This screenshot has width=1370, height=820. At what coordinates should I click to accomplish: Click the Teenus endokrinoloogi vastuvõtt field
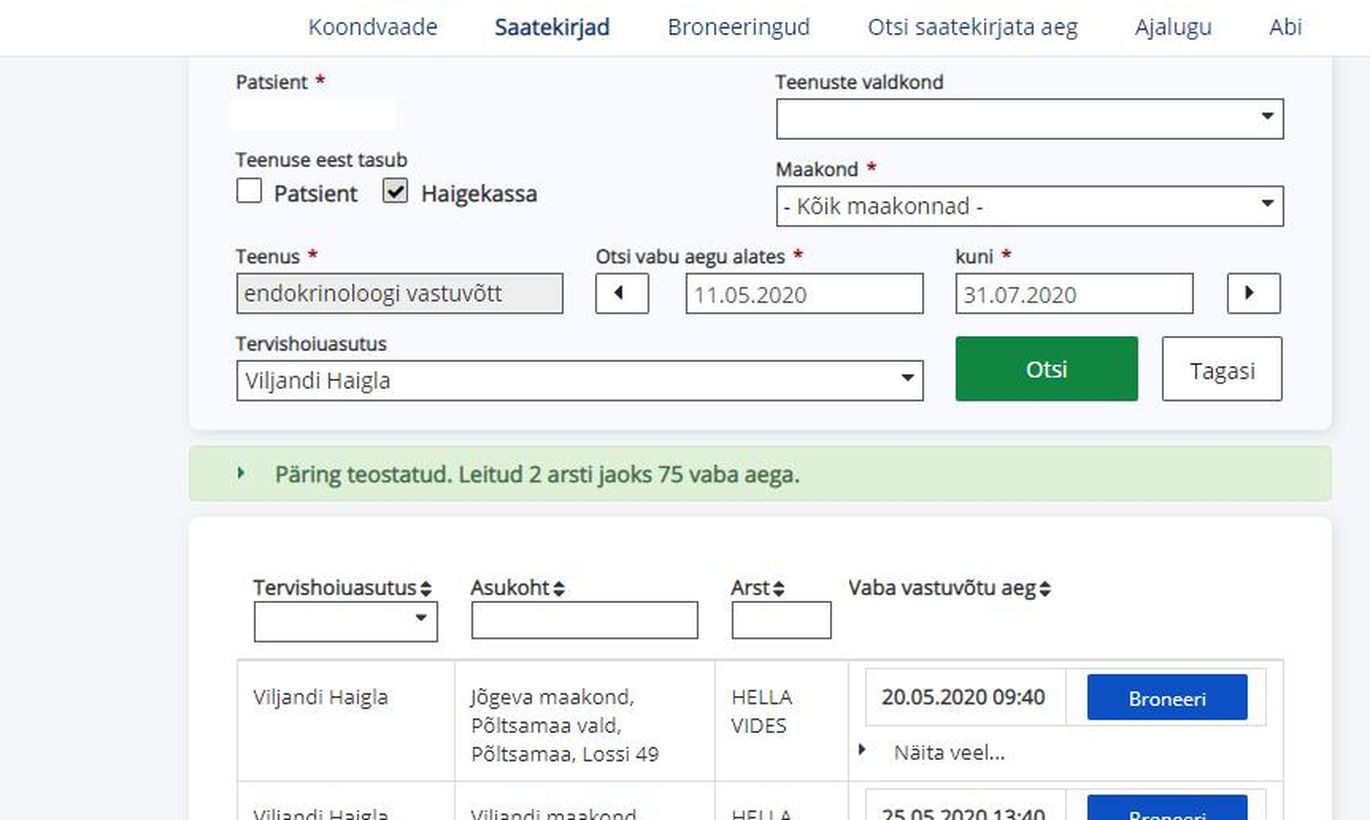tap(400, 294)
